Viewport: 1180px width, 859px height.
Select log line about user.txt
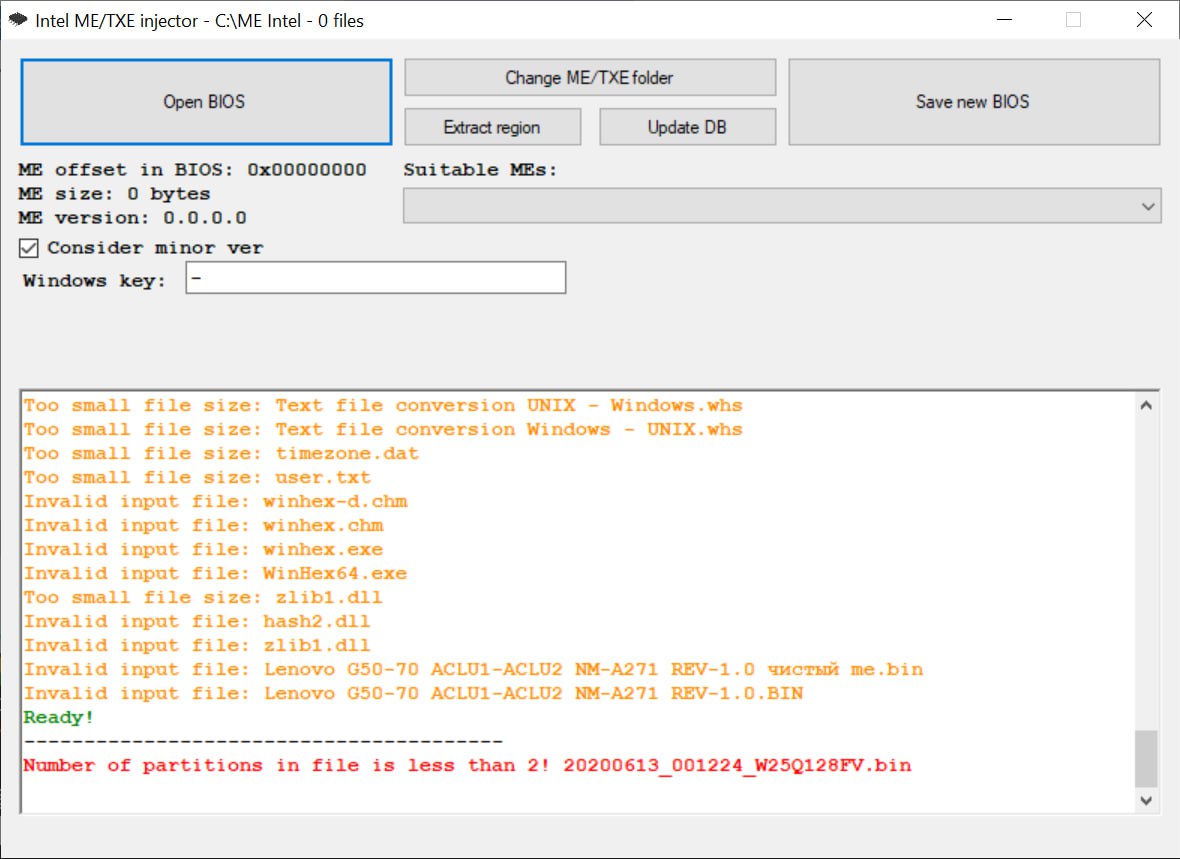click(x=197, y=477)
